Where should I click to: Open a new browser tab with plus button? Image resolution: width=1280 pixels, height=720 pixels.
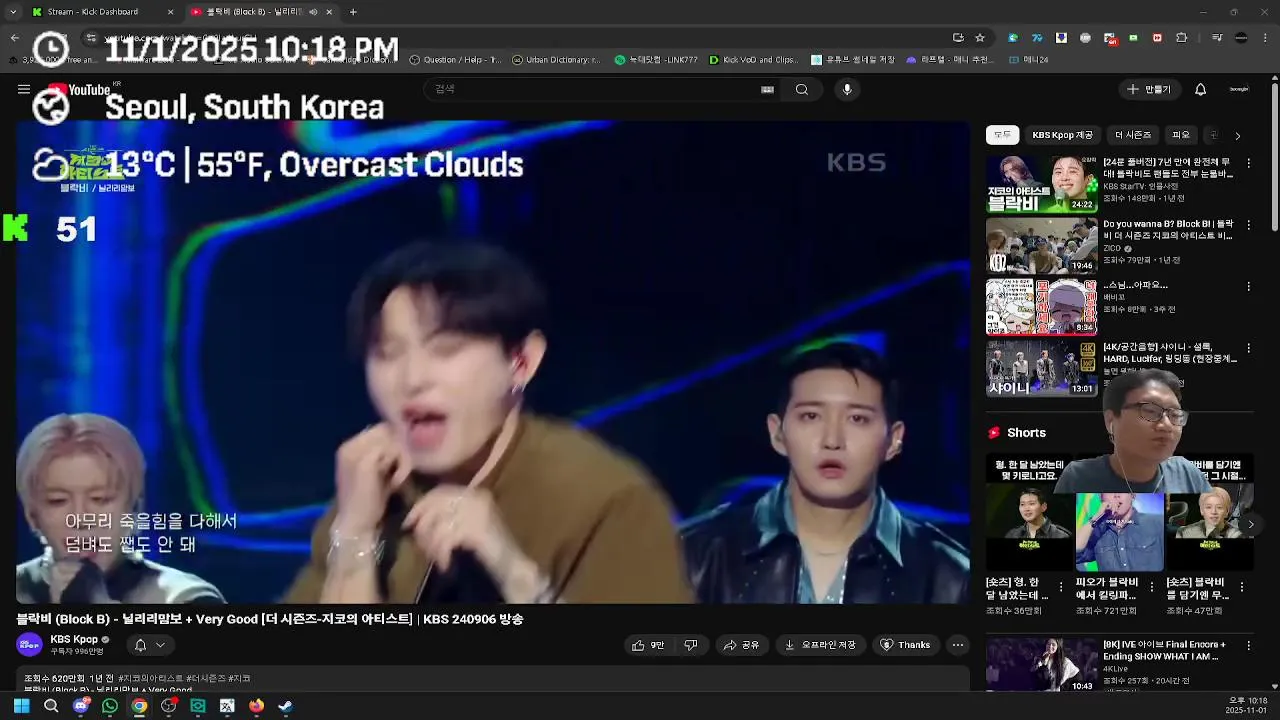[353, 12]
